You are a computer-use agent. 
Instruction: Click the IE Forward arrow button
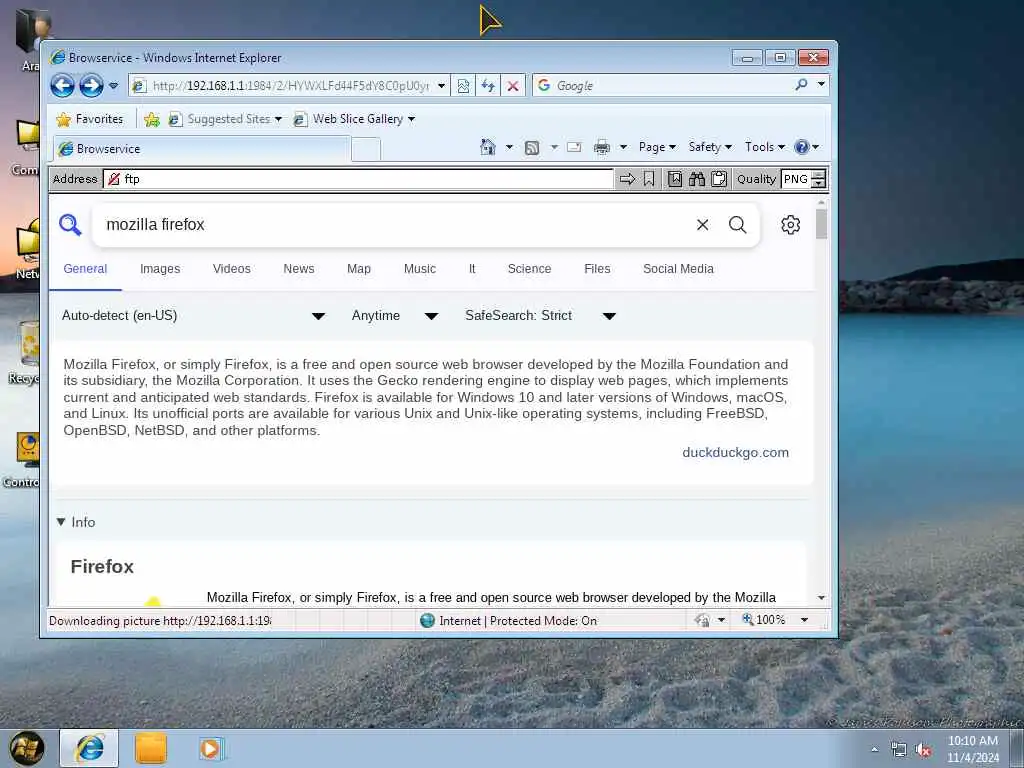pyautogui.click(x=91, y=86)
